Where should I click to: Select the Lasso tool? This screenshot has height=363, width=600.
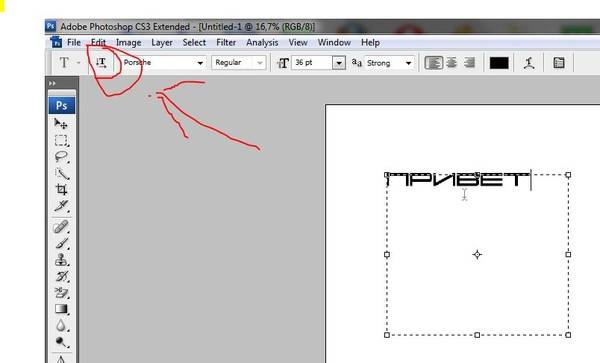[x=61, y=157]
